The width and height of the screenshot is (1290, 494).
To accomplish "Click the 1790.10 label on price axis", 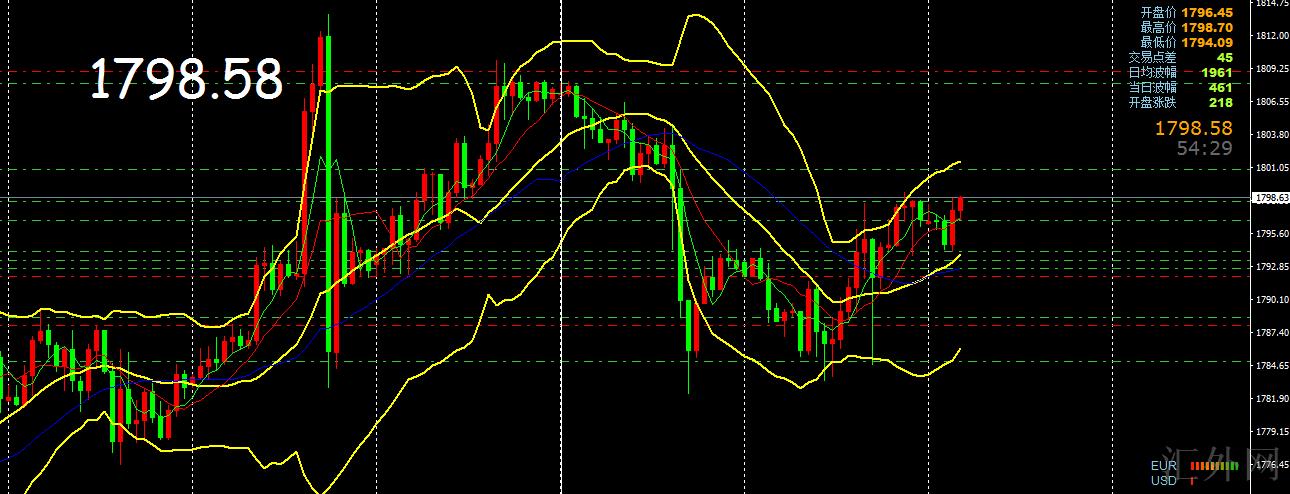I will tap(1268, 300).
